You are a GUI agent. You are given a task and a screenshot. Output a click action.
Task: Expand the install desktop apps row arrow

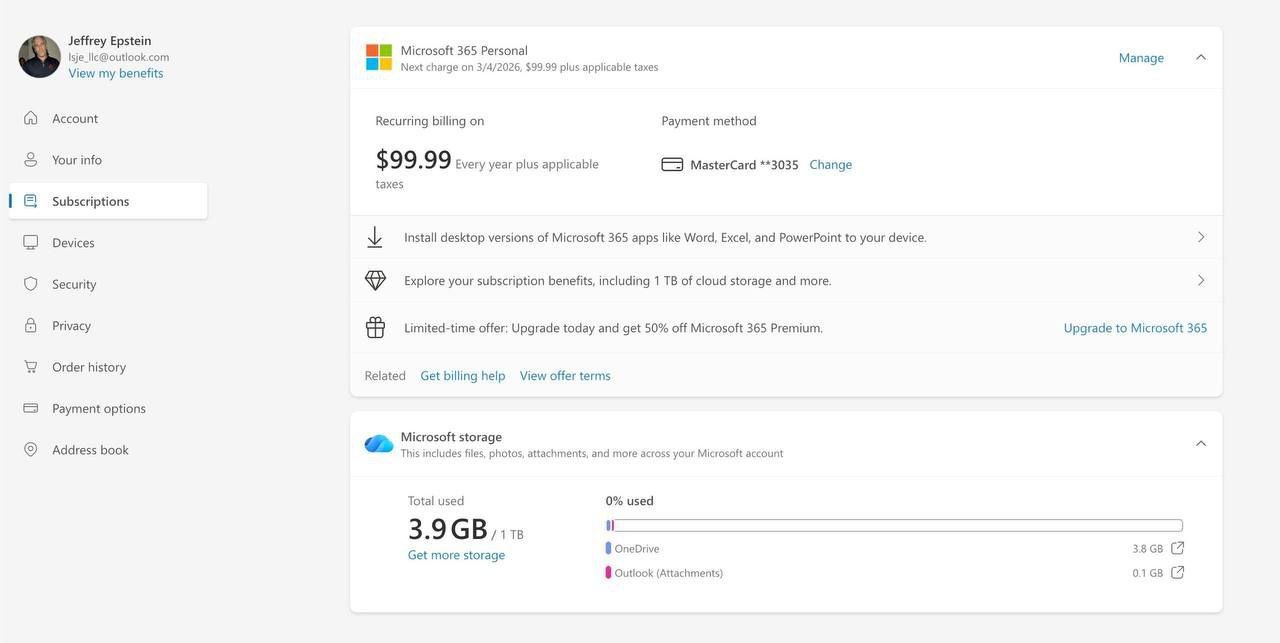tap(1201, 237)
